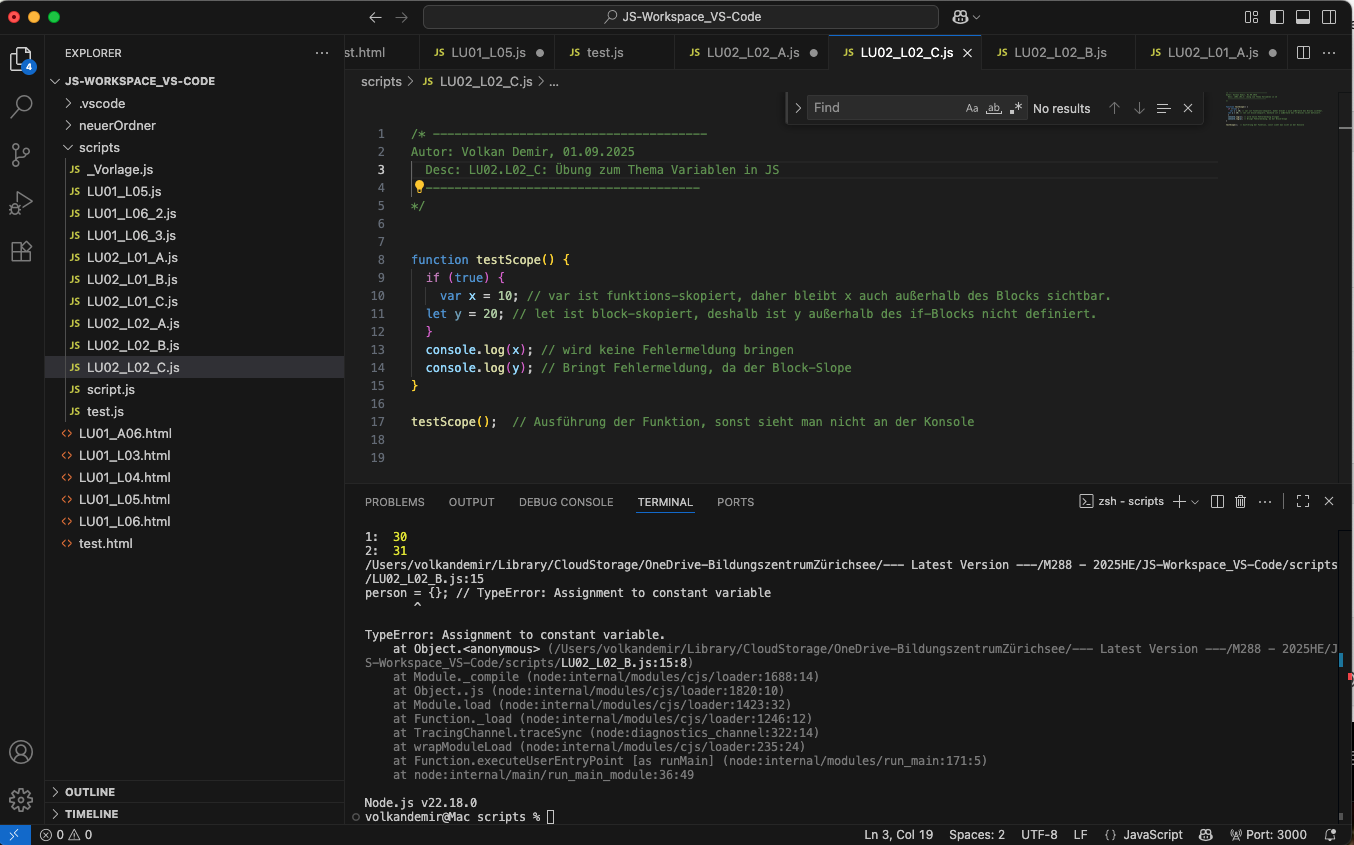Open the PROBLEMS panel tab
Image resolution: width=1354 pixels, height=845 pixels.
[x=394, y=502]
